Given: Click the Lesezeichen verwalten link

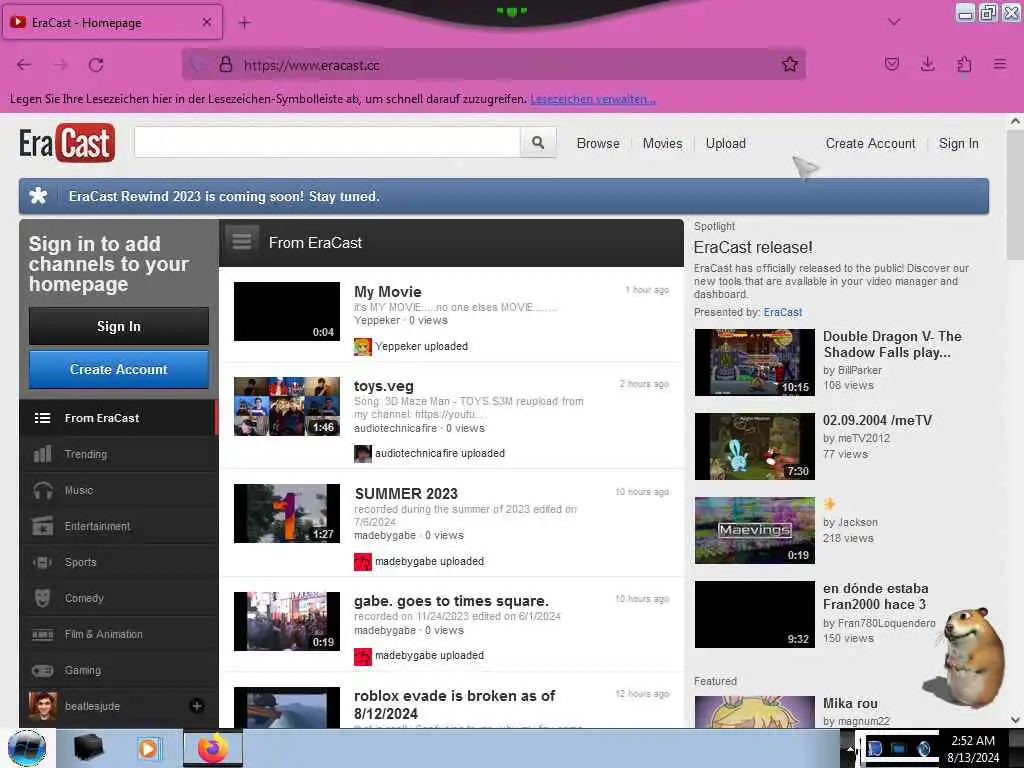Looking at the screenshot, I should (593, 99).
